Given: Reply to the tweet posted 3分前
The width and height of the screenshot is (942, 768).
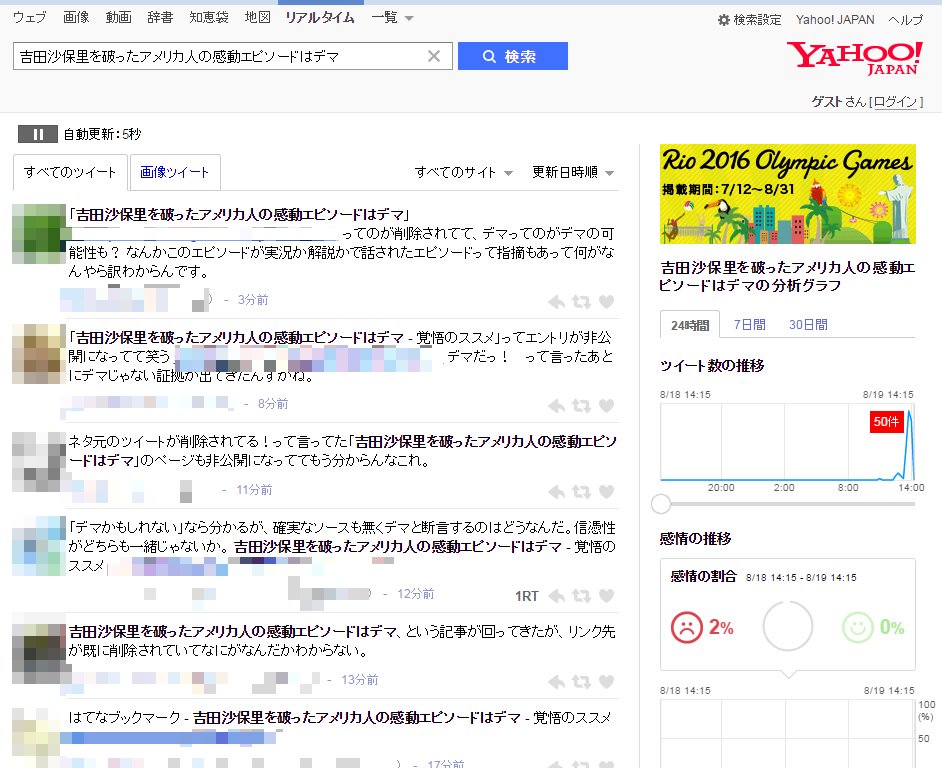Looking at the screenshot, I should click(557, 302).
